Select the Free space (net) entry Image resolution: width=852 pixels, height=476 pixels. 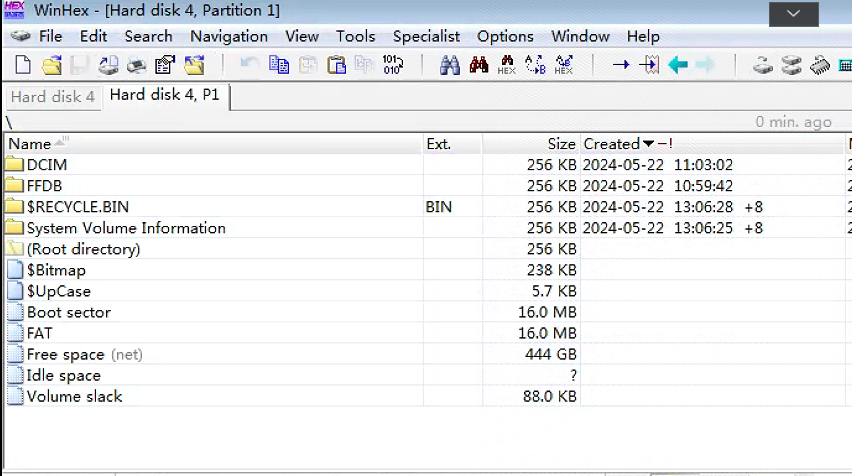84,354
